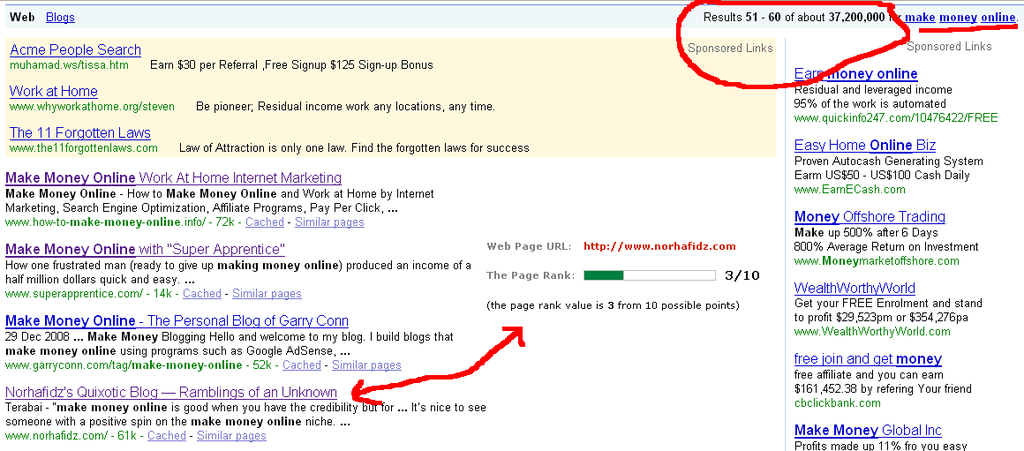Image resolution: width=1024 pixels, height=451 pixels.
Task: Open Cached link for norhafidz.com
Action: coord(167,436)
